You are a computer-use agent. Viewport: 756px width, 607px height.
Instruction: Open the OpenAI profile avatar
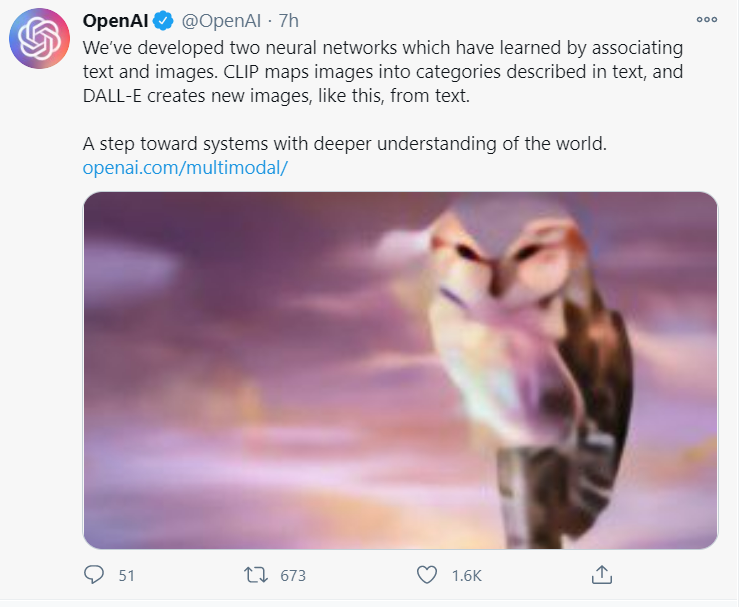click(x=40, y=38)
